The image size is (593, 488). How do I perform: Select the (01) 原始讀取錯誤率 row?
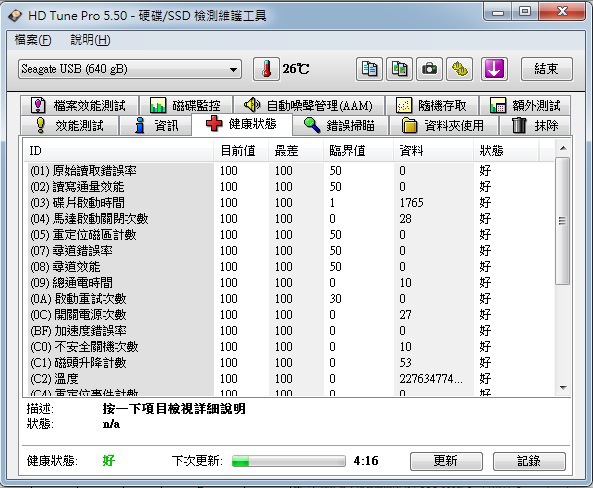[x=289, y=171]
